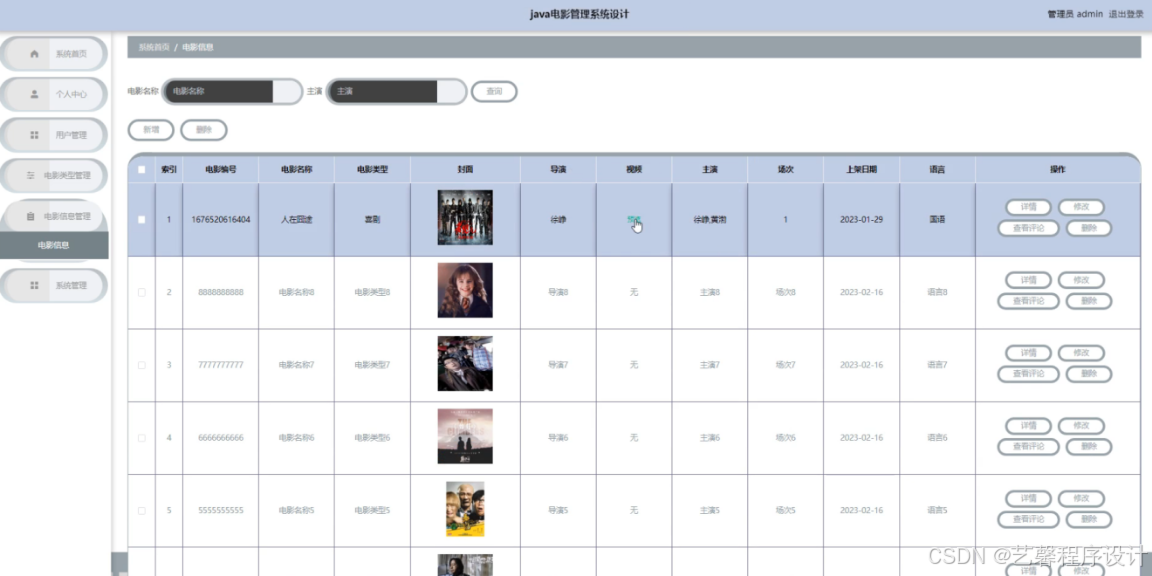Open the cover thumbnail of 人在囧途
The height and width of the screenshot is (576, 1152).
tap(465, 217)
